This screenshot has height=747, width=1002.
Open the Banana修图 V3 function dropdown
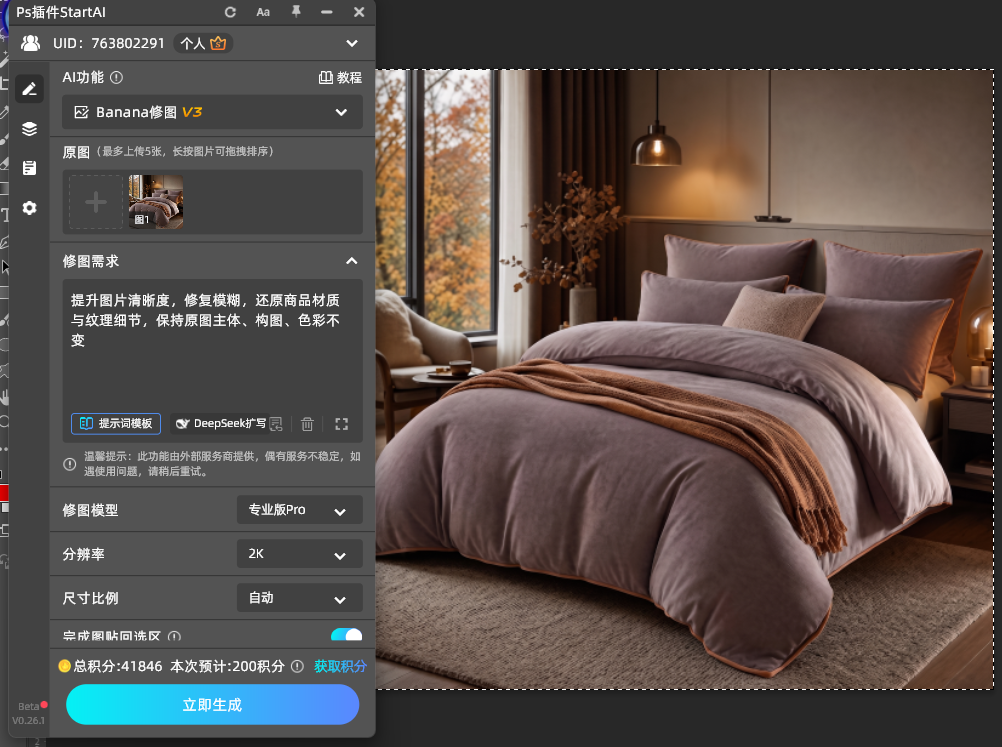tap(212, 112)
